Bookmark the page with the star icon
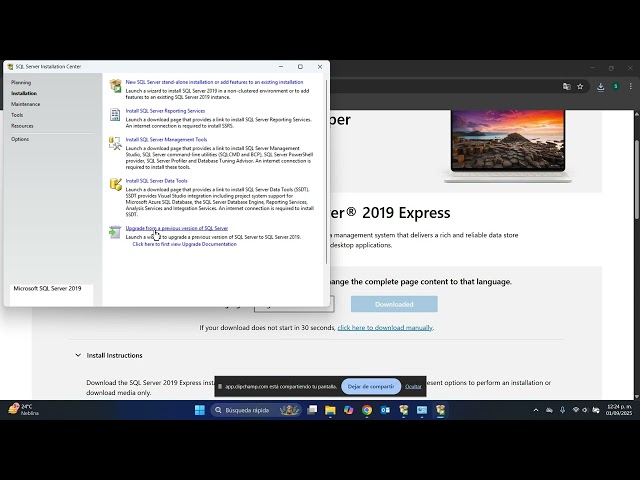 point(580,87)
